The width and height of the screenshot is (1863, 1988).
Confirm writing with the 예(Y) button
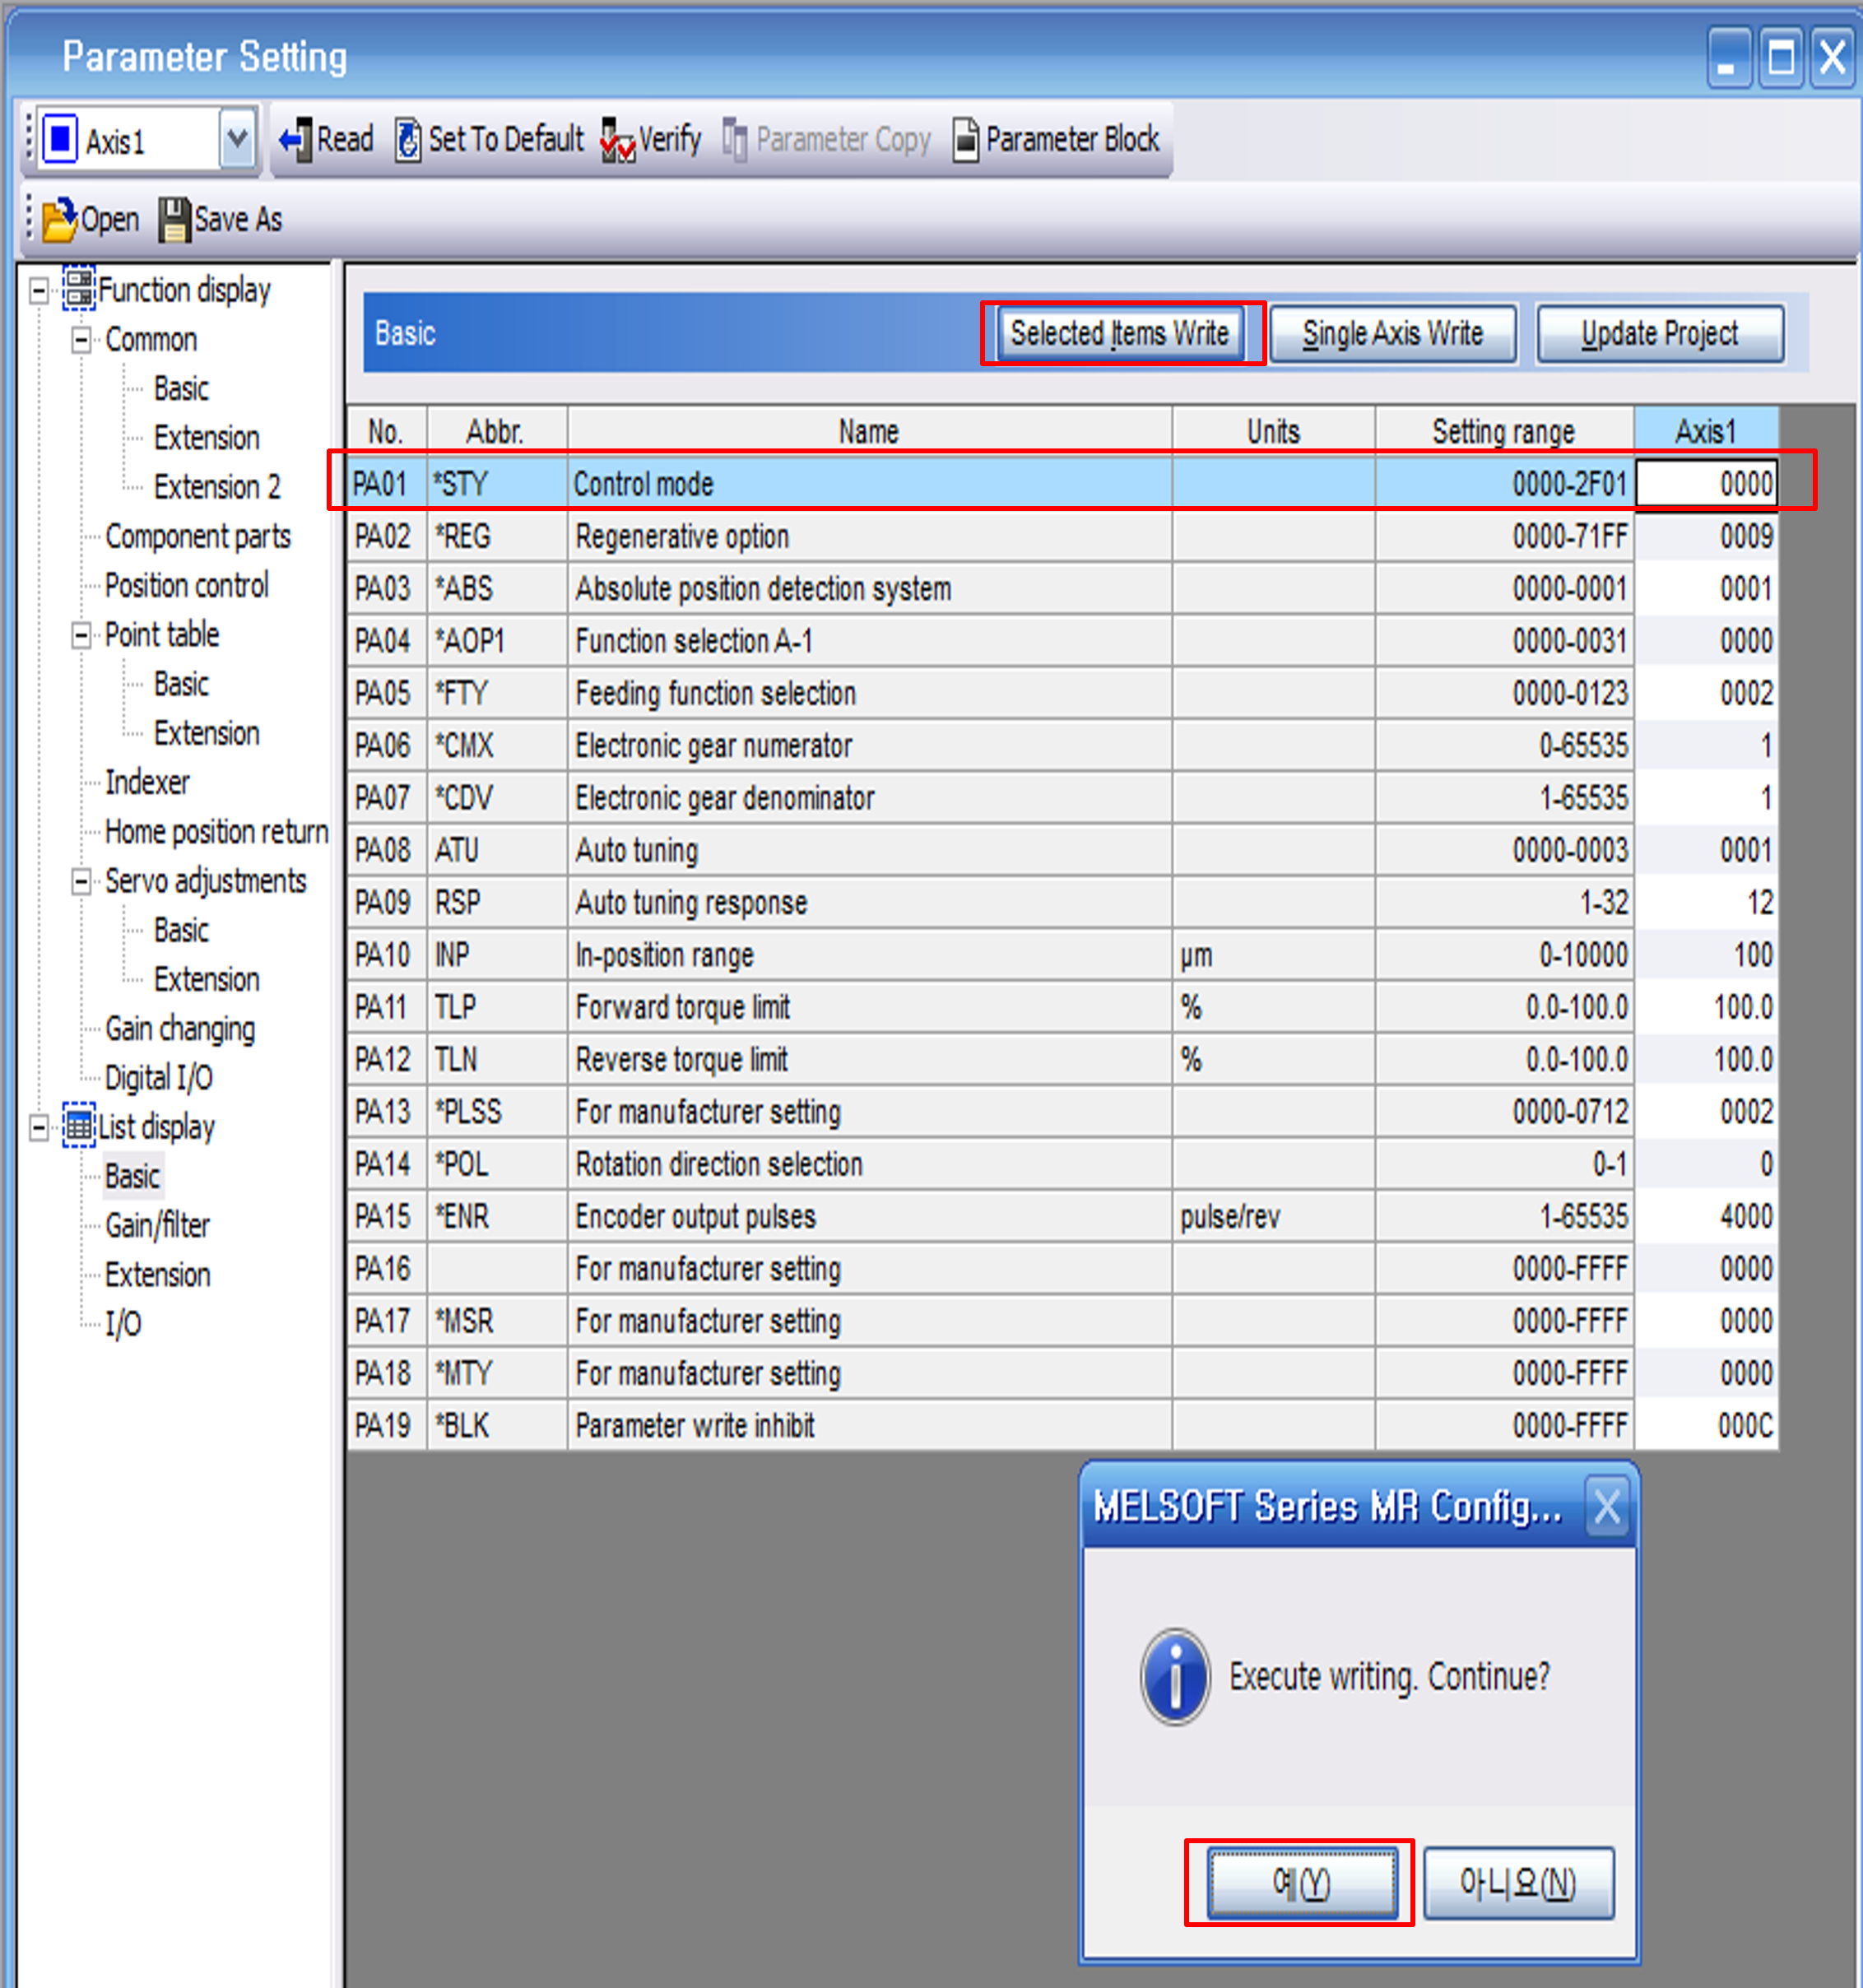tap(1301, 1883)
